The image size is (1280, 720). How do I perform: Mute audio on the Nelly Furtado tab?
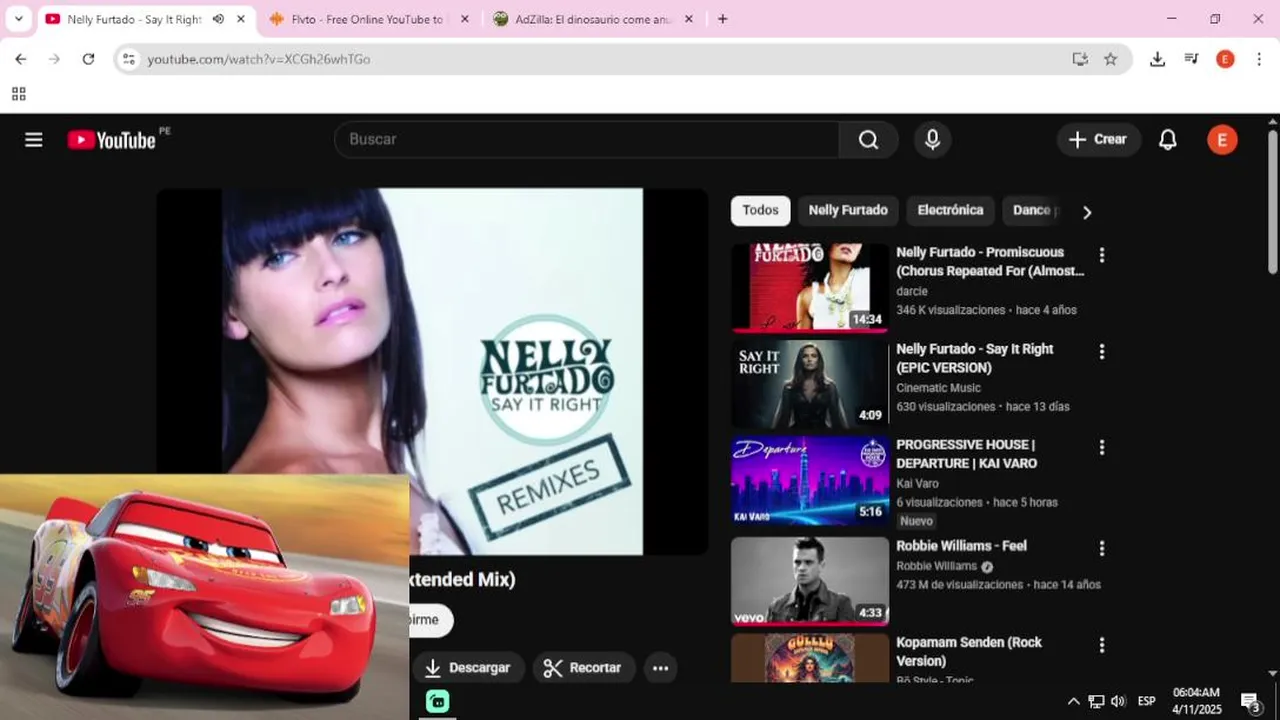218,19
